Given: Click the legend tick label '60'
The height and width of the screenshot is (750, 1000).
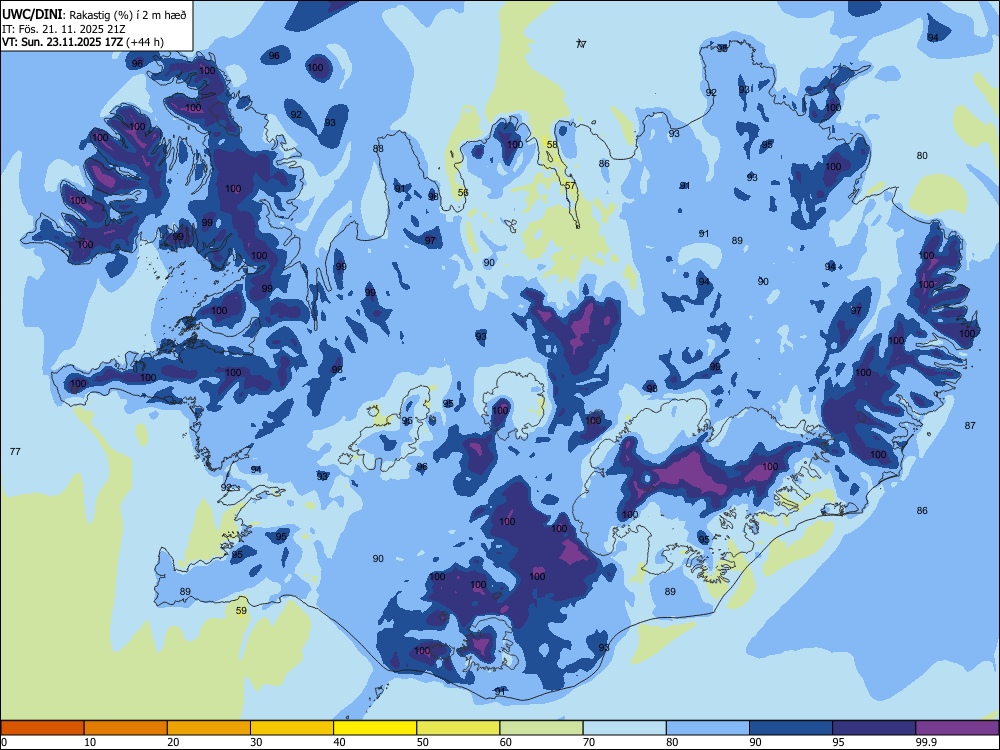Looking at the screenshot, I should pyautogui.click(x=506, y=742).
